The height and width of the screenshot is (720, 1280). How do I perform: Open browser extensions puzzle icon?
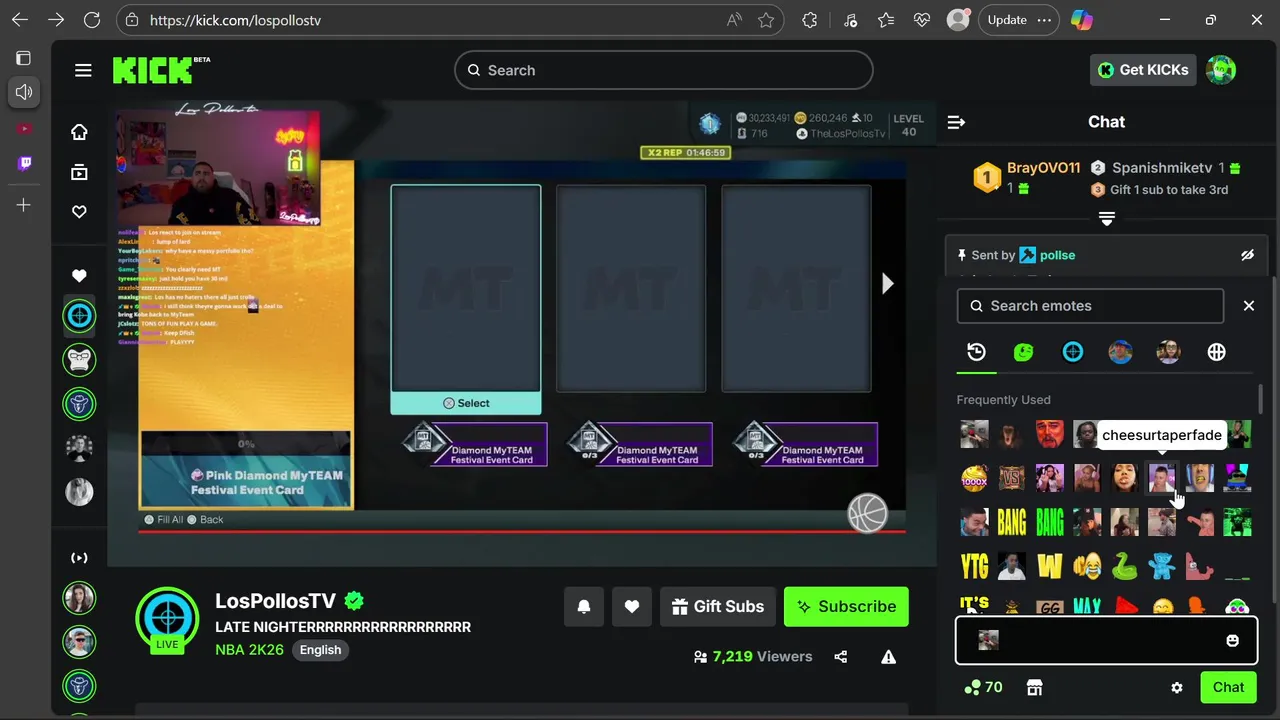pos(810,20)
